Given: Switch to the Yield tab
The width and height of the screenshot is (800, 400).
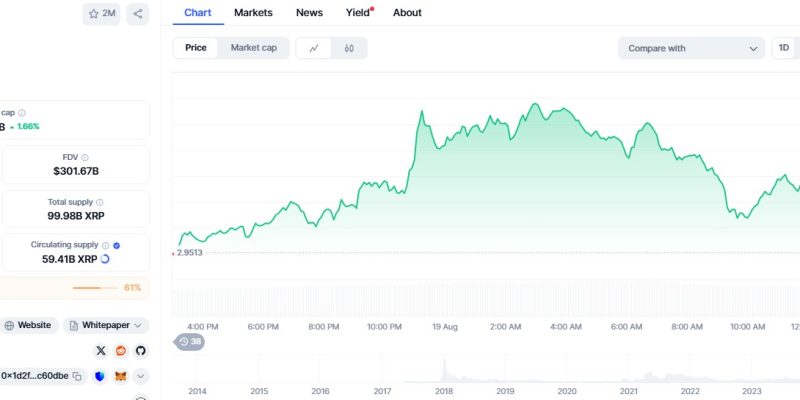Looking at the screenshot, I should coord(358,13).
